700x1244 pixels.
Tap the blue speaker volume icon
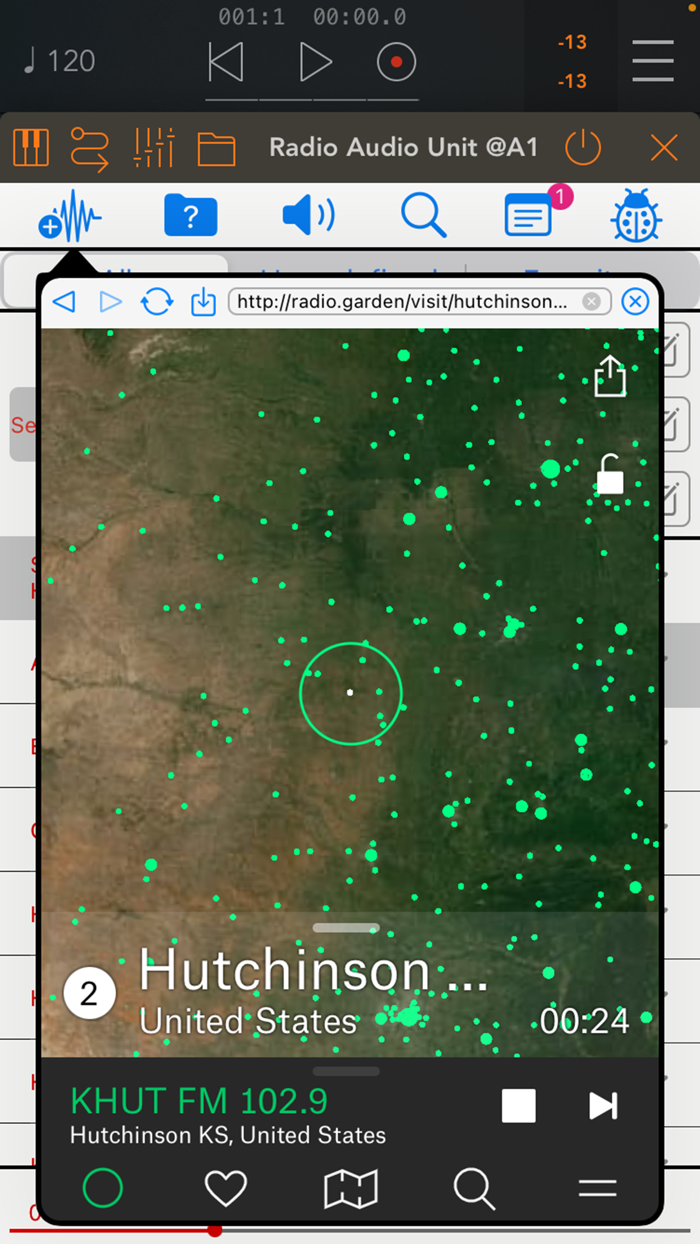click(308, 215)
